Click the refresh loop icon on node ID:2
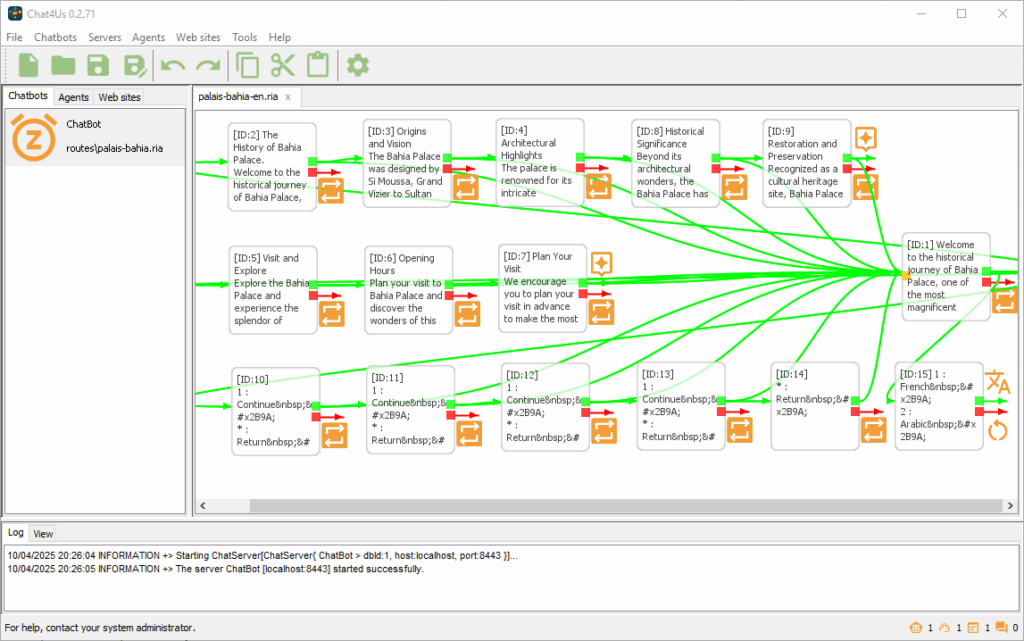Screen dimensions: 1024x641 331,191
